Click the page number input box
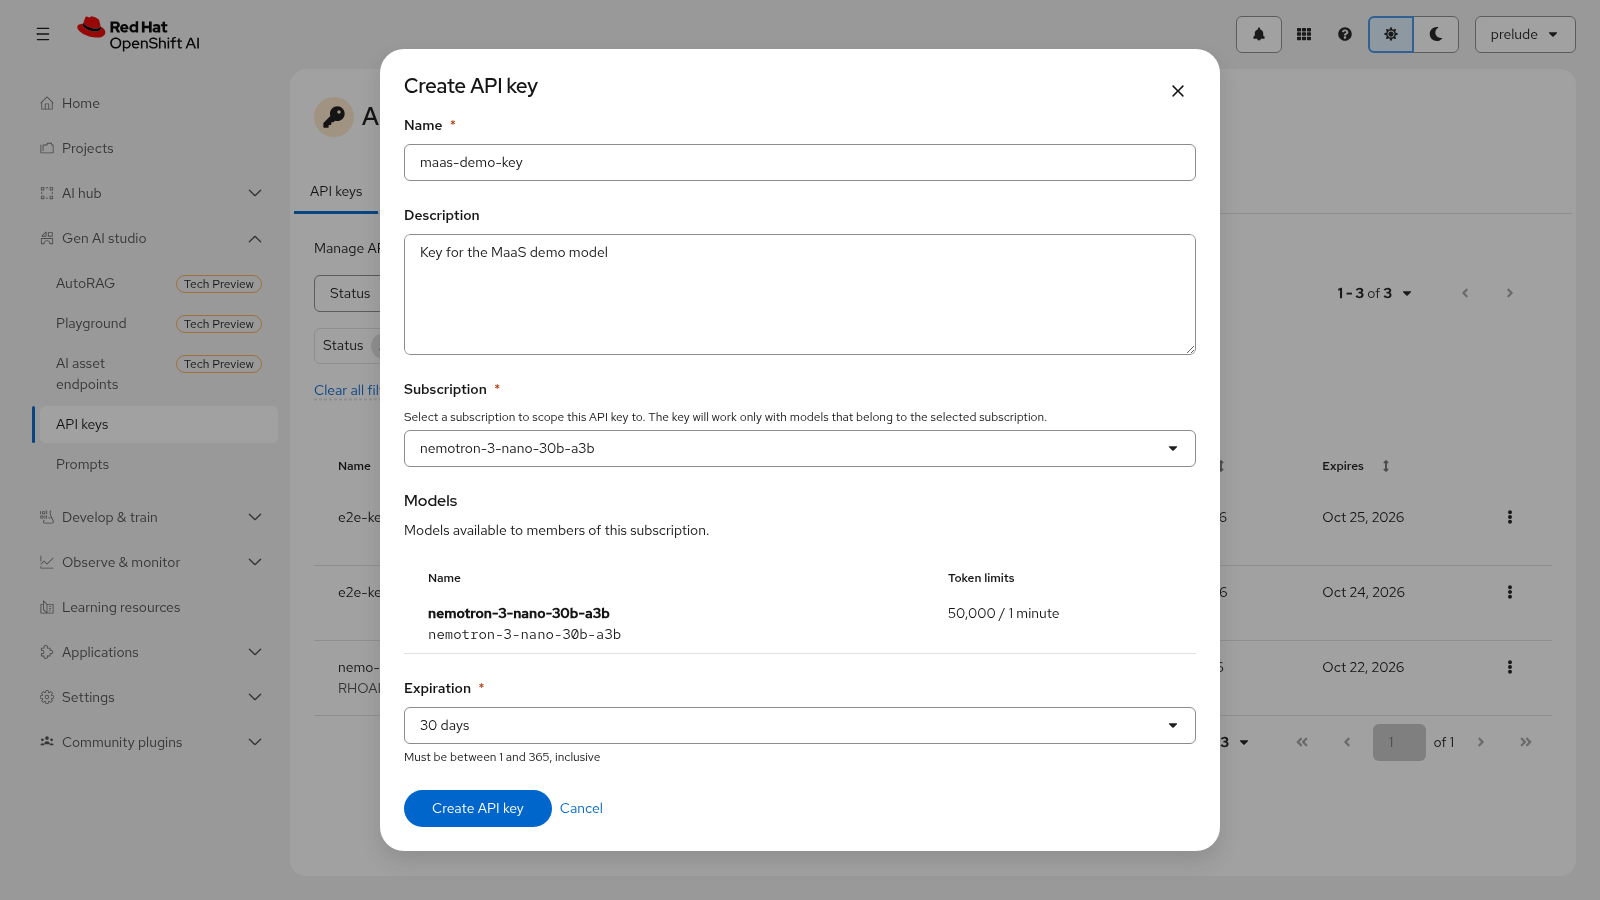1600x900 pixels. [x=1399, y=742]
